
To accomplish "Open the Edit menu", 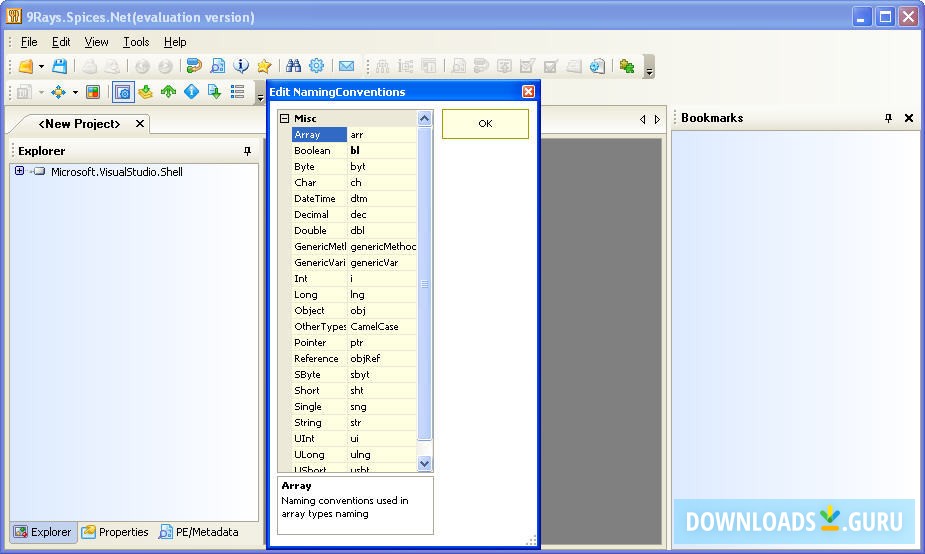I will (61, 42).
